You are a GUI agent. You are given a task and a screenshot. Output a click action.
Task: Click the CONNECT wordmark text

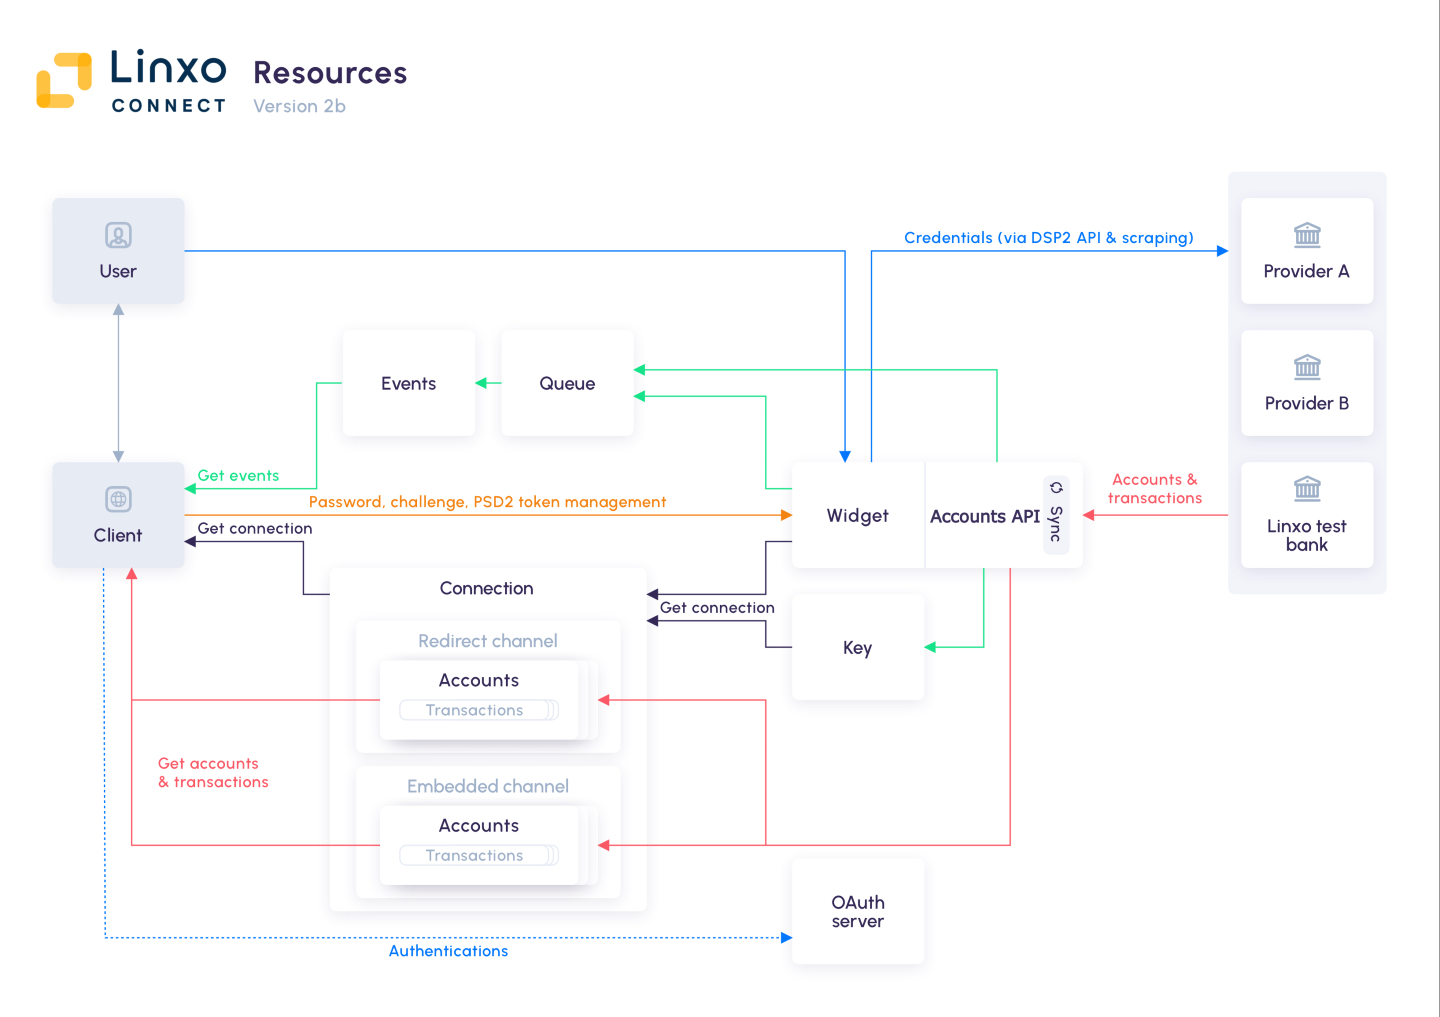[169, 106]
